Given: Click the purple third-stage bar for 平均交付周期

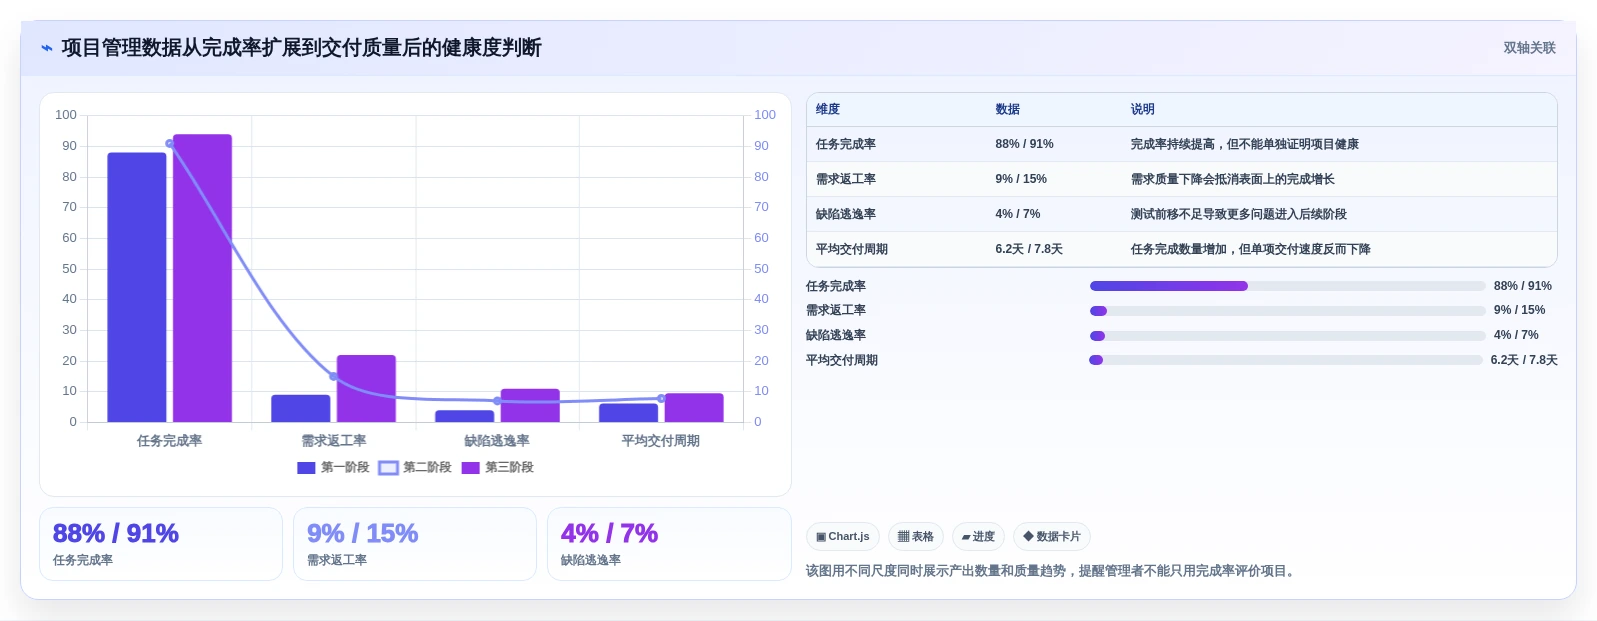Looking at the screenshot, I should (694, 407).
